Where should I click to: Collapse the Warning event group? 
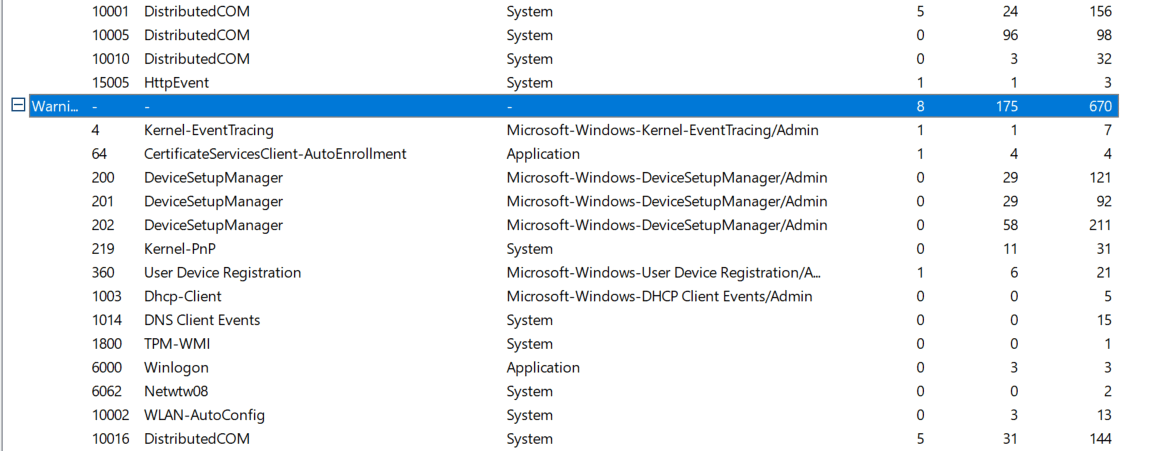[x=17, y=105]
